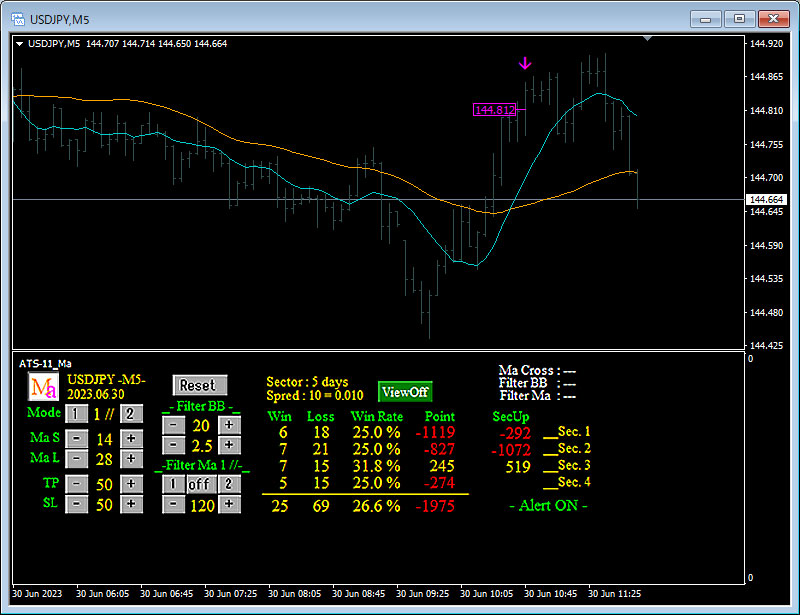Select Mode 2 button
Image resolution: width=800 pixels, height=615 pixels.
[x=131, y=413]
